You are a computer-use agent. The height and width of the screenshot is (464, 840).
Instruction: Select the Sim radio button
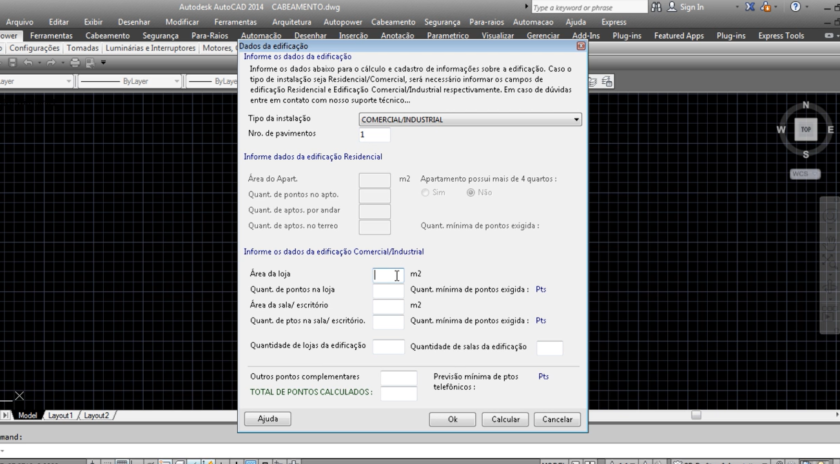427,192
